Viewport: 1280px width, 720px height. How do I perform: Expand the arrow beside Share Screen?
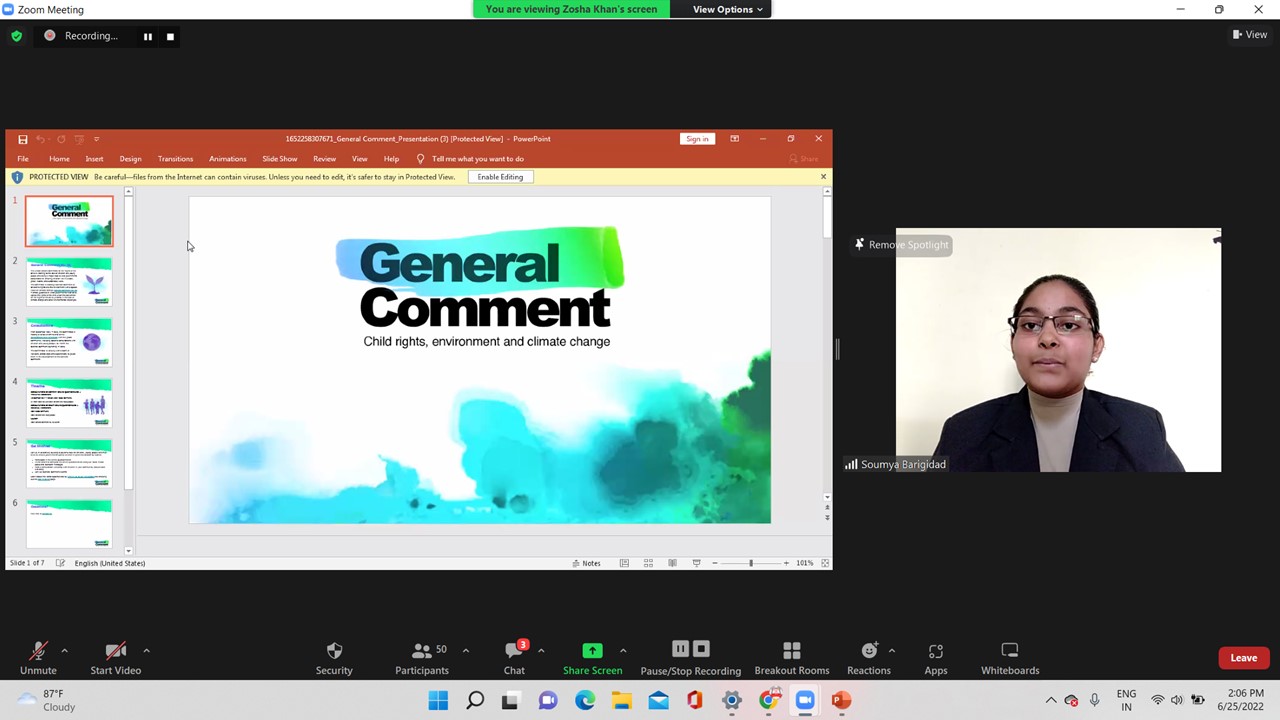click(x=623, y=650)
